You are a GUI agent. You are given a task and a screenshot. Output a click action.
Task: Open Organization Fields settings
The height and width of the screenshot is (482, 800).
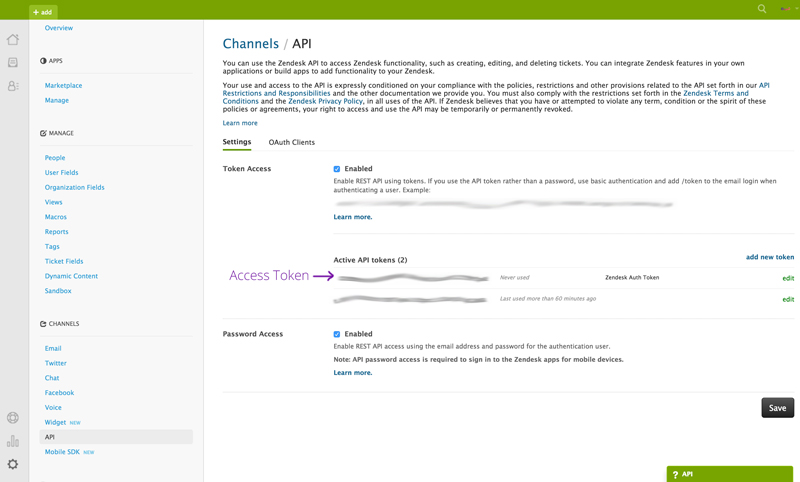point(74,188)
